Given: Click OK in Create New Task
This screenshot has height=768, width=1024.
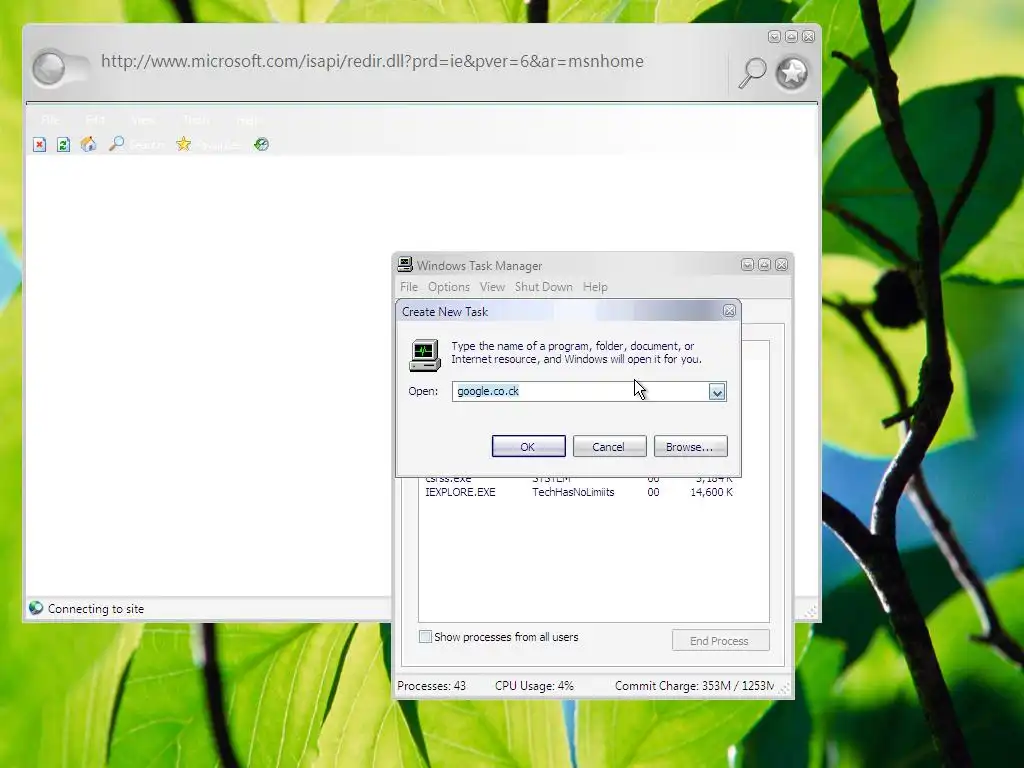Looking at the screenshot, I should pyautogui.click(x=528, y=447).
